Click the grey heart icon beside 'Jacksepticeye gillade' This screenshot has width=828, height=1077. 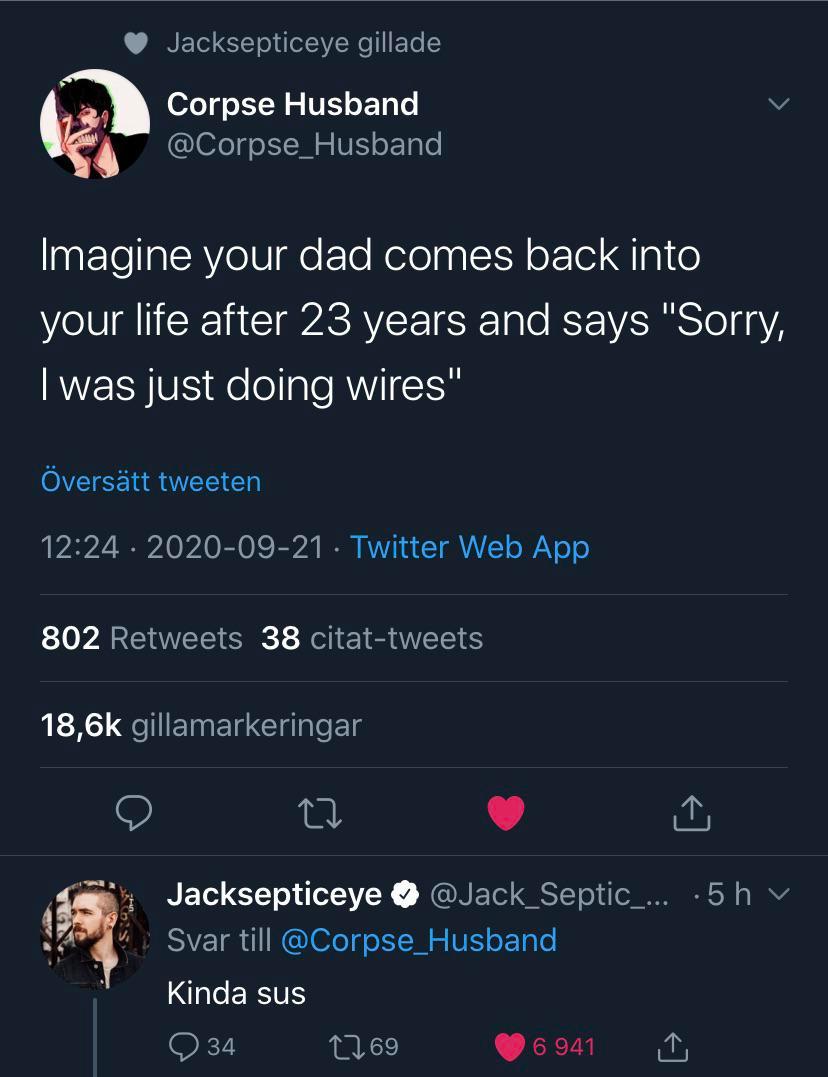[x=136, y=43]
